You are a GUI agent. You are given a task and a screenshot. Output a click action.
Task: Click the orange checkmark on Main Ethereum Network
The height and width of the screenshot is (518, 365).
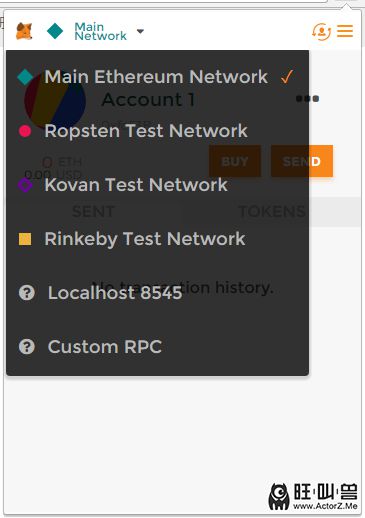click(287, 77)
